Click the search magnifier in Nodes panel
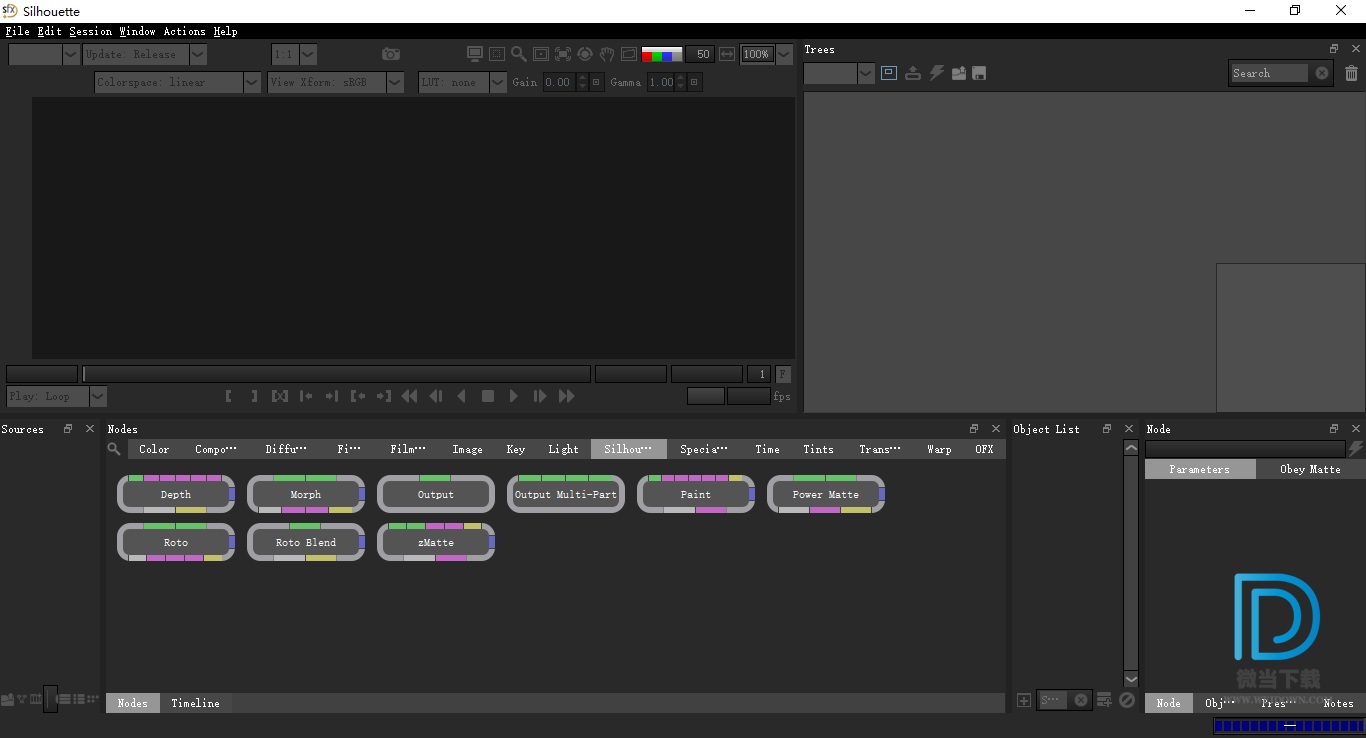This screenshot has width=1366, height=738. 114,449
